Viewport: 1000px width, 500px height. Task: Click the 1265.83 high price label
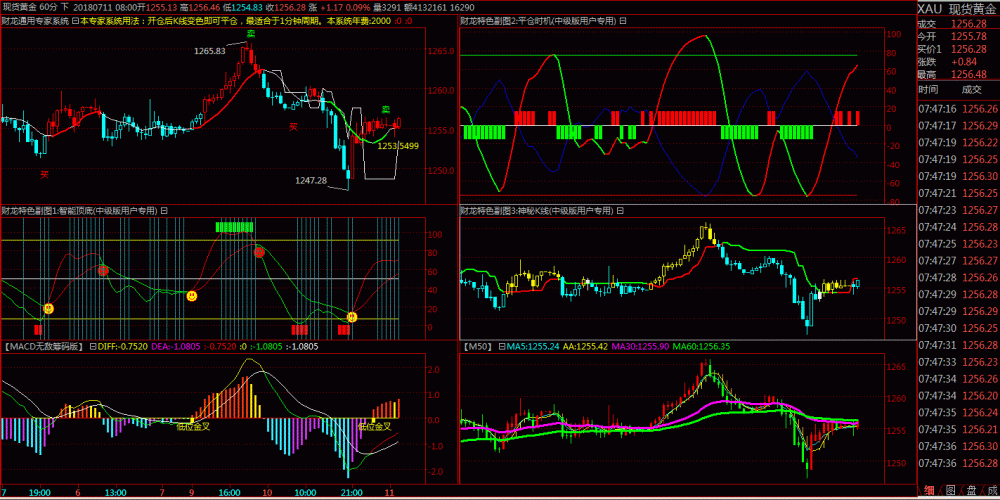210,51
